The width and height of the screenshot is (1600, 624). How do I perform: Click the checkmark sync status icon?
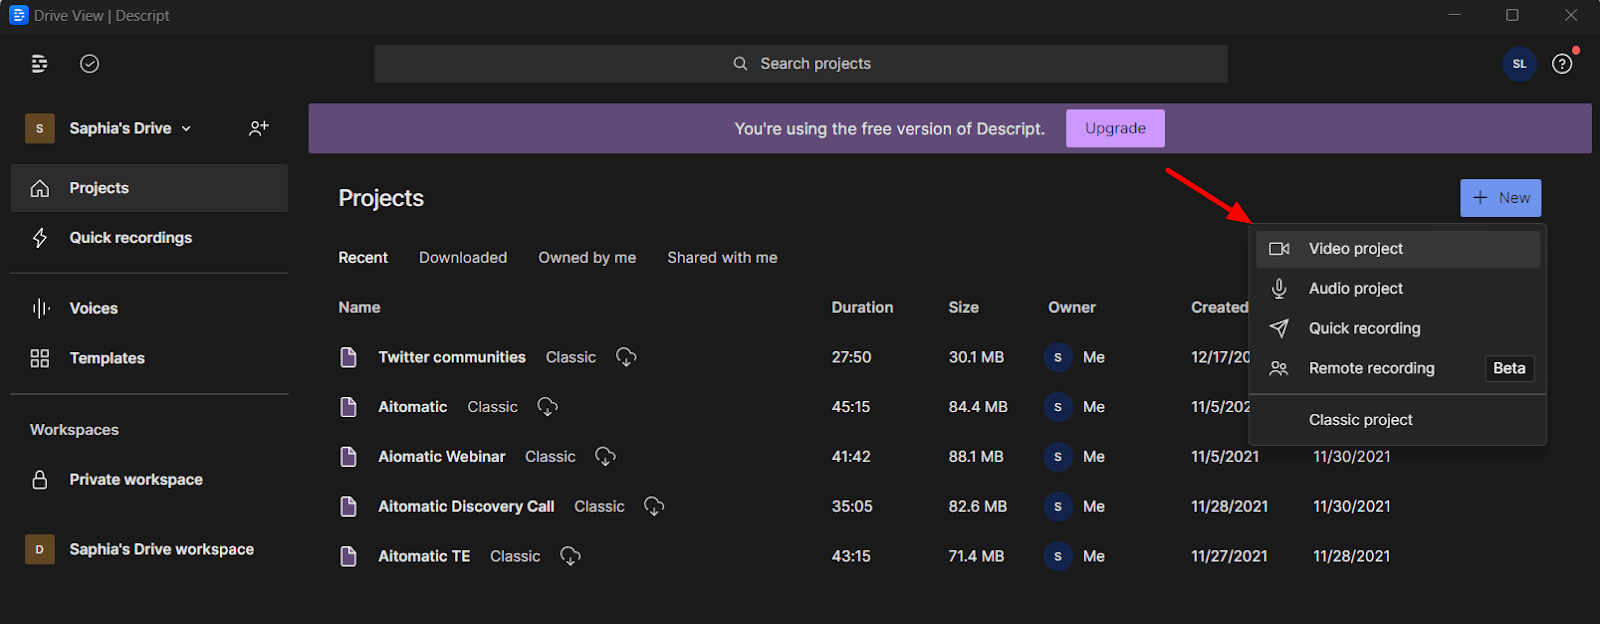[x=90, y=64]
